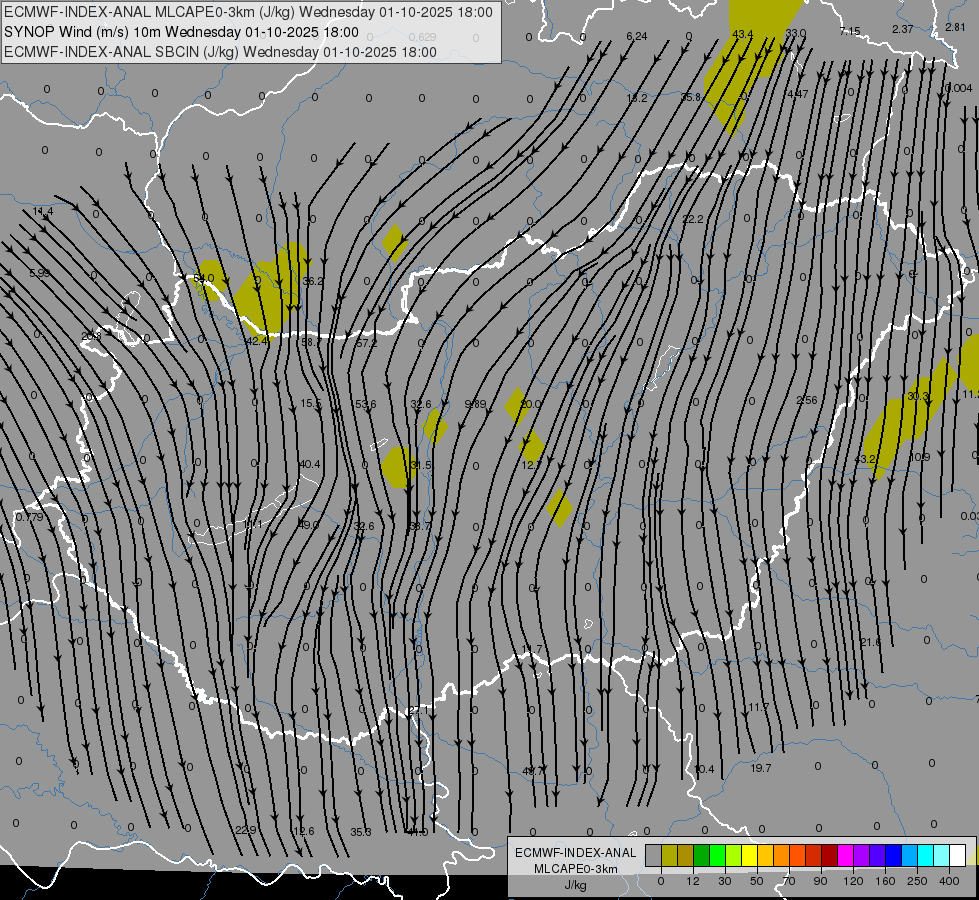Choose the white swatch at the legend end

point(958,855)
